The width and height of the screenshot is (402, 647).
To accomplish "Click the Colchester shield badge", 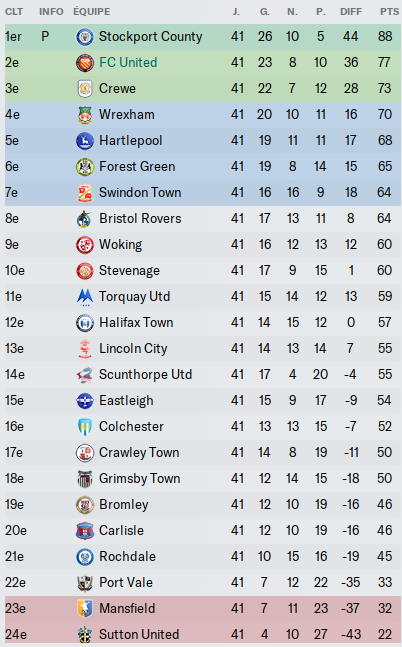I will point(85,427).
